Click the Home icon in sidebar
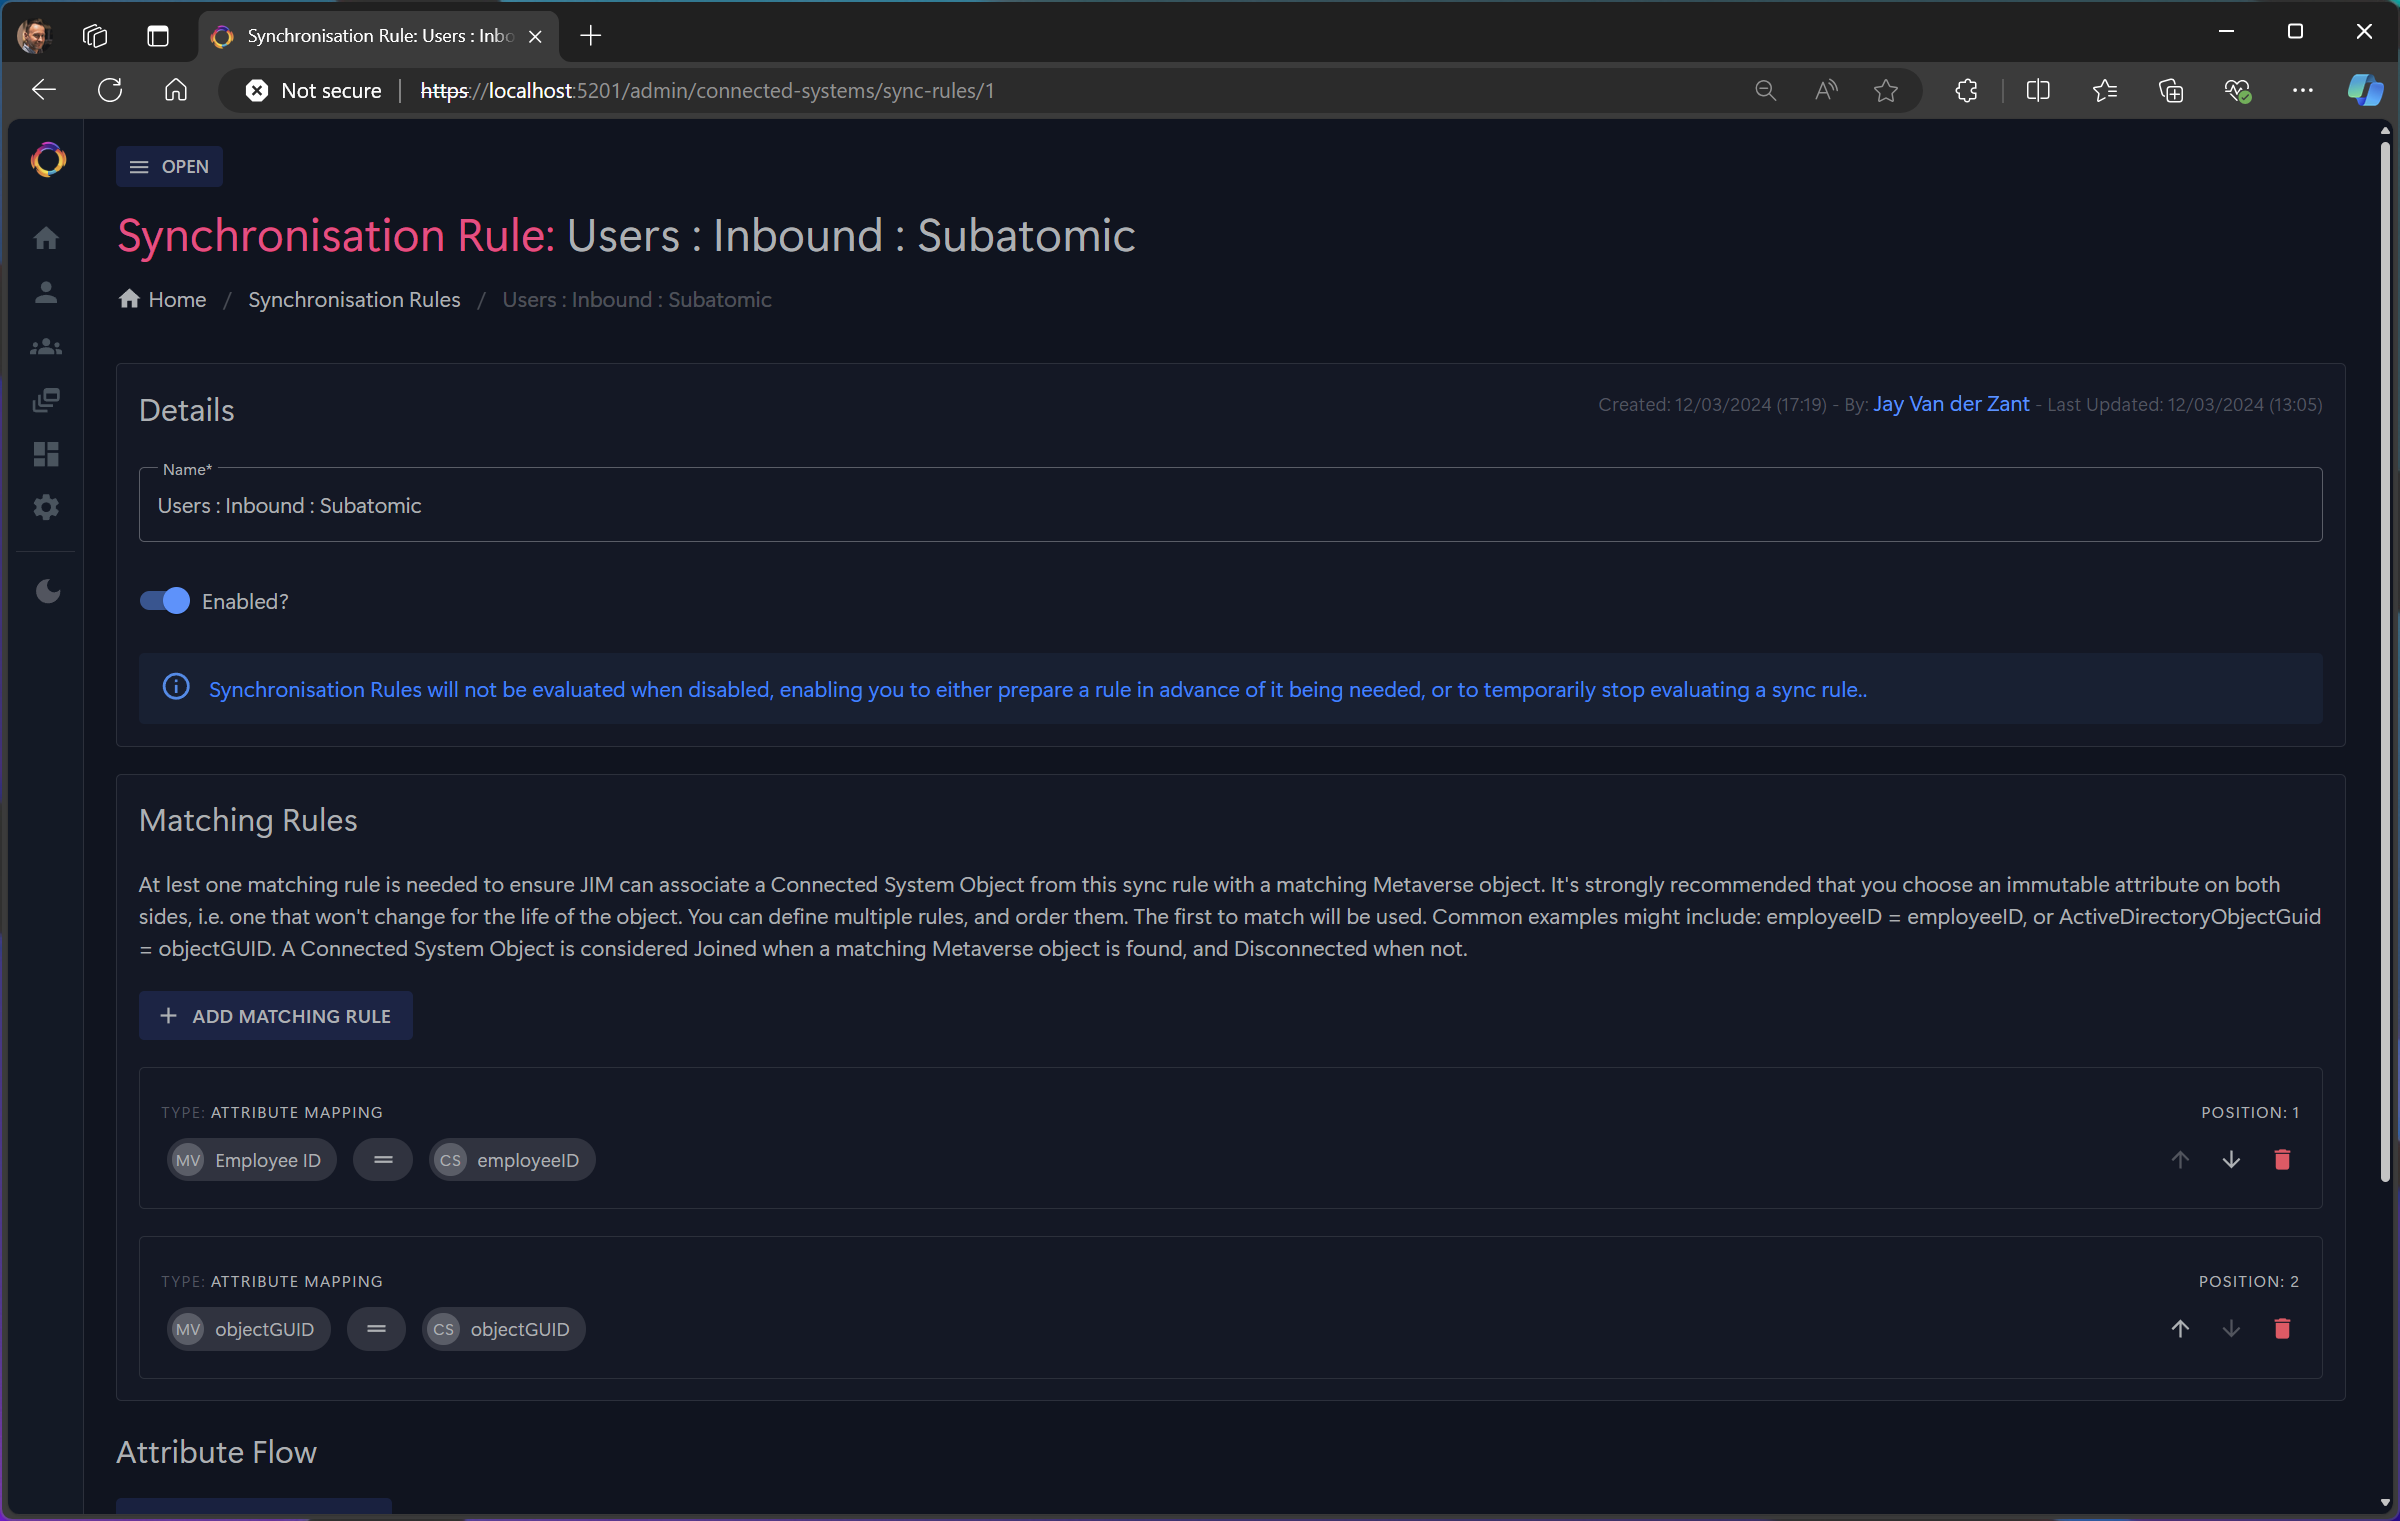 (x=46, y=238)
